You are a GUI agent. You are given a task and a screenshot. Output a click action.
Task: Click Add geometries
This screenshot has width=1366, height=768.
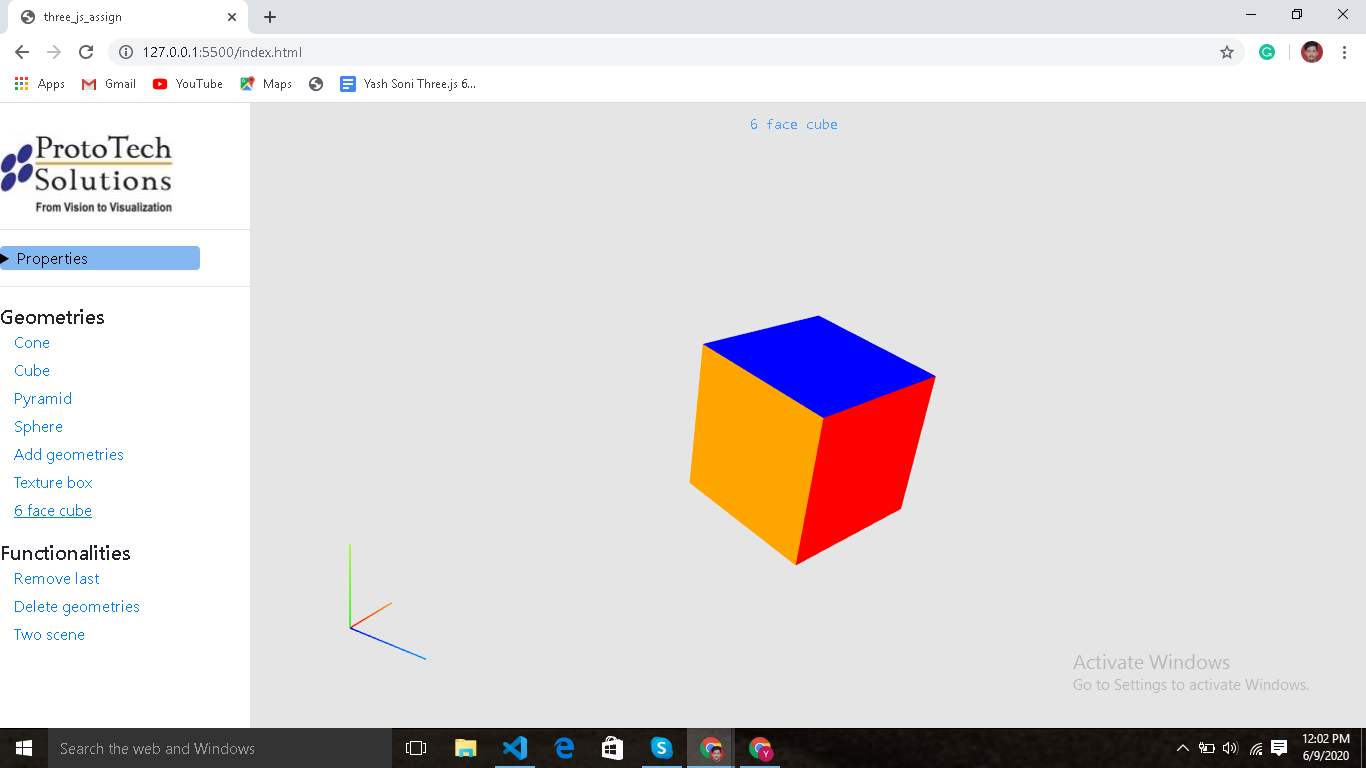coord(68,454)
